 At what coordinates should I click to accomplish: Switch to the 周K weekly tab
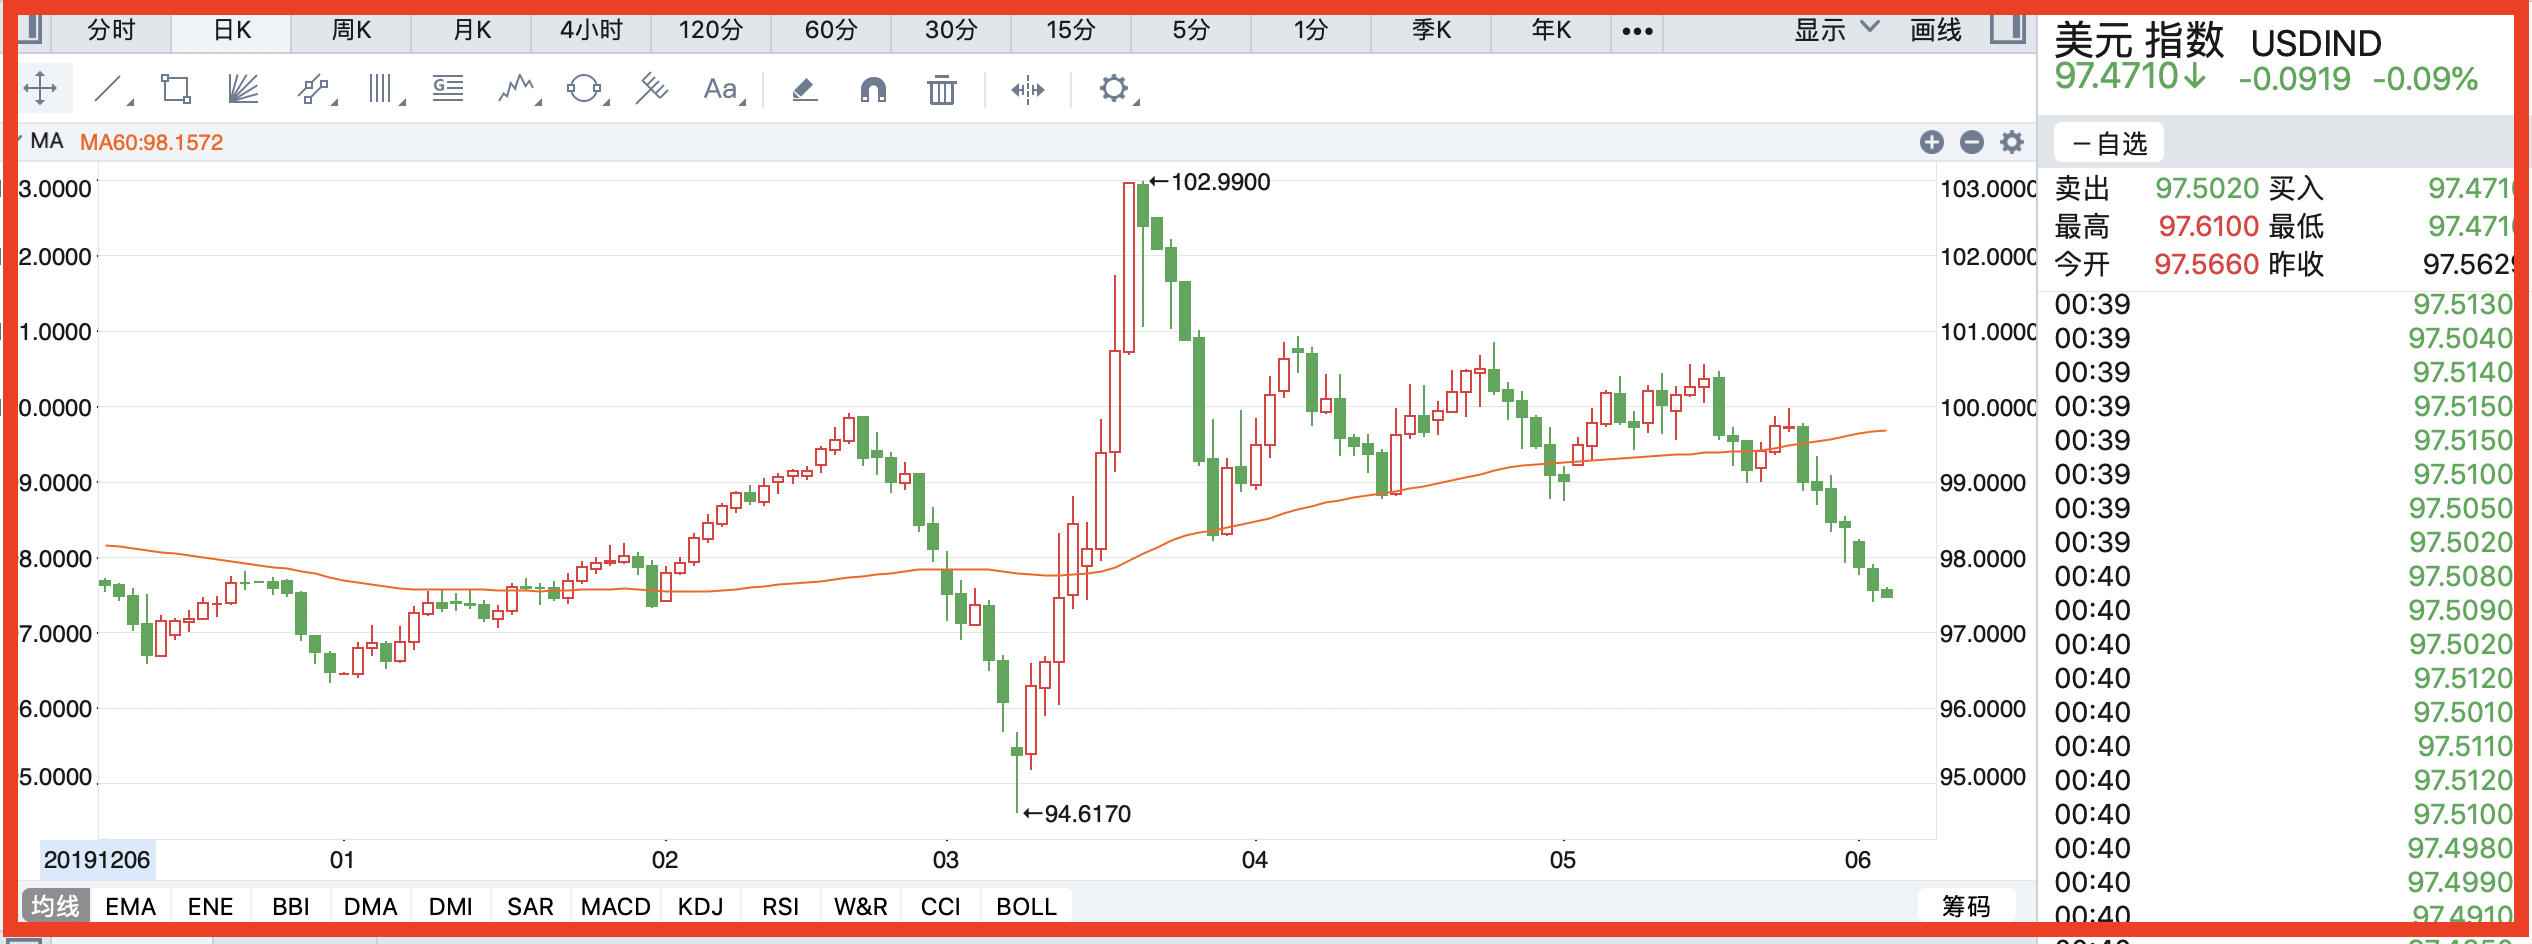pyautogui.click(x=351, y=30)
